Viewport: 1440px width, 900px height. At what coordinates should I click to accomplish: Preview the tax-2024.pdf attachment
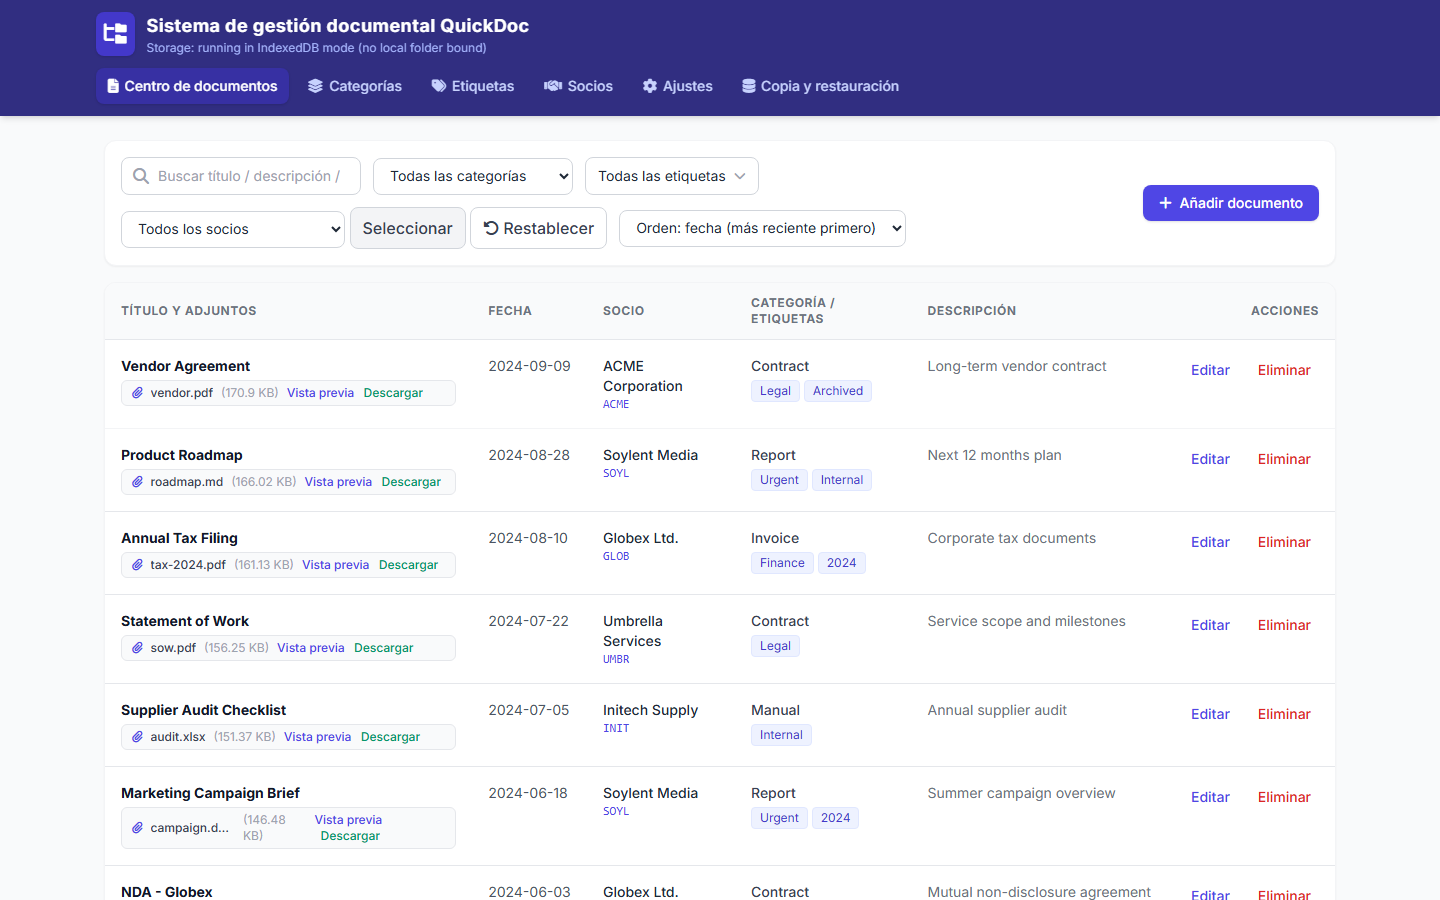click(336, 565)
